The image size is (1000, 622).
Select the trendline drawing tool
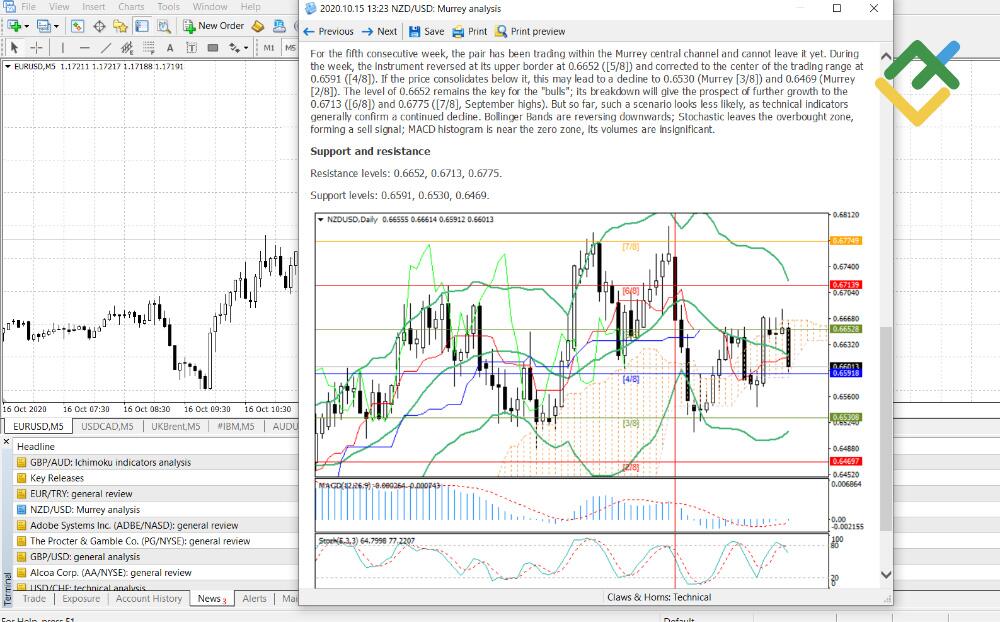[107, 47]
